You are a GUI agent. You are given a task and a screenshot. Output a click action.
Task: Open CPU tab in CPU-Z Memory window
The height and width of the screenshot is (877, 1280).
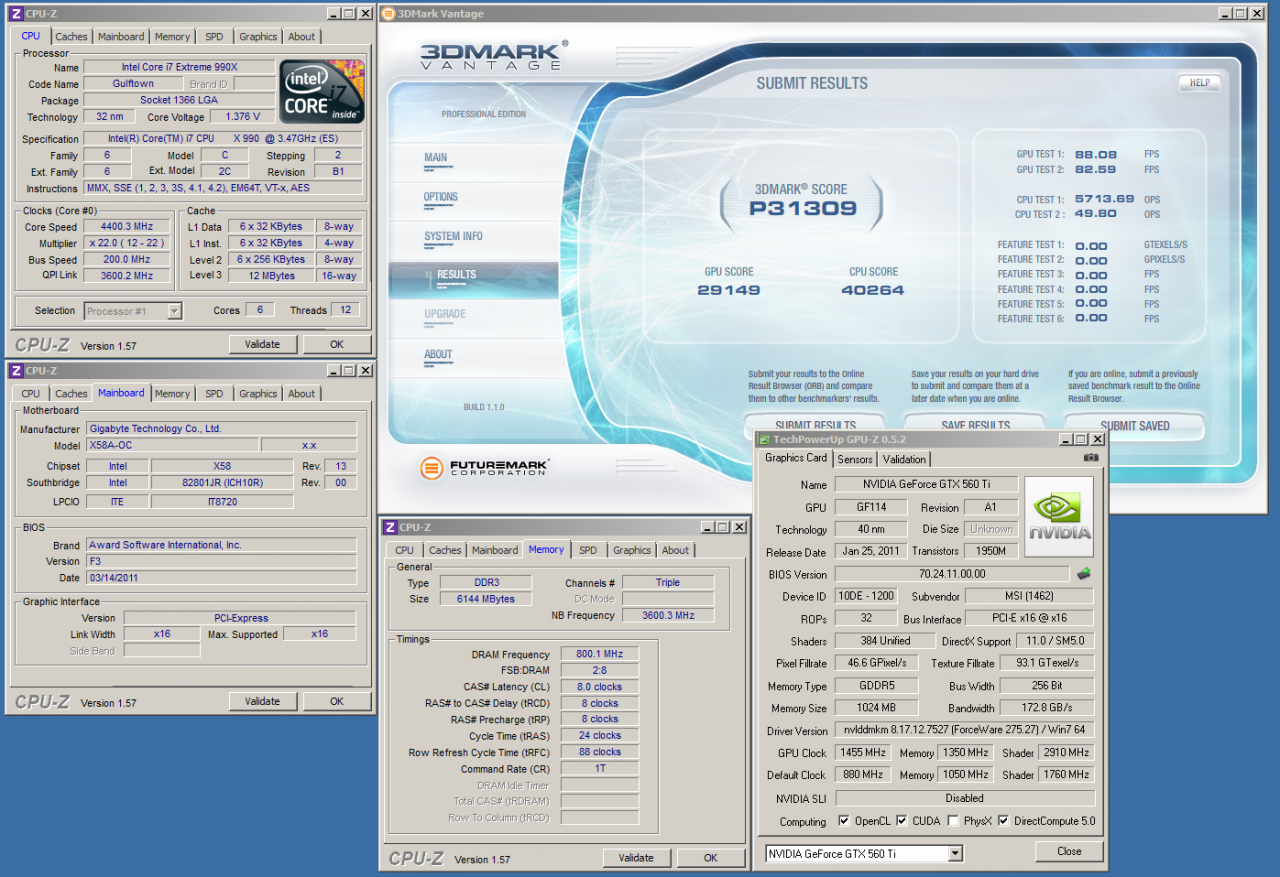[x=404, y=550]
